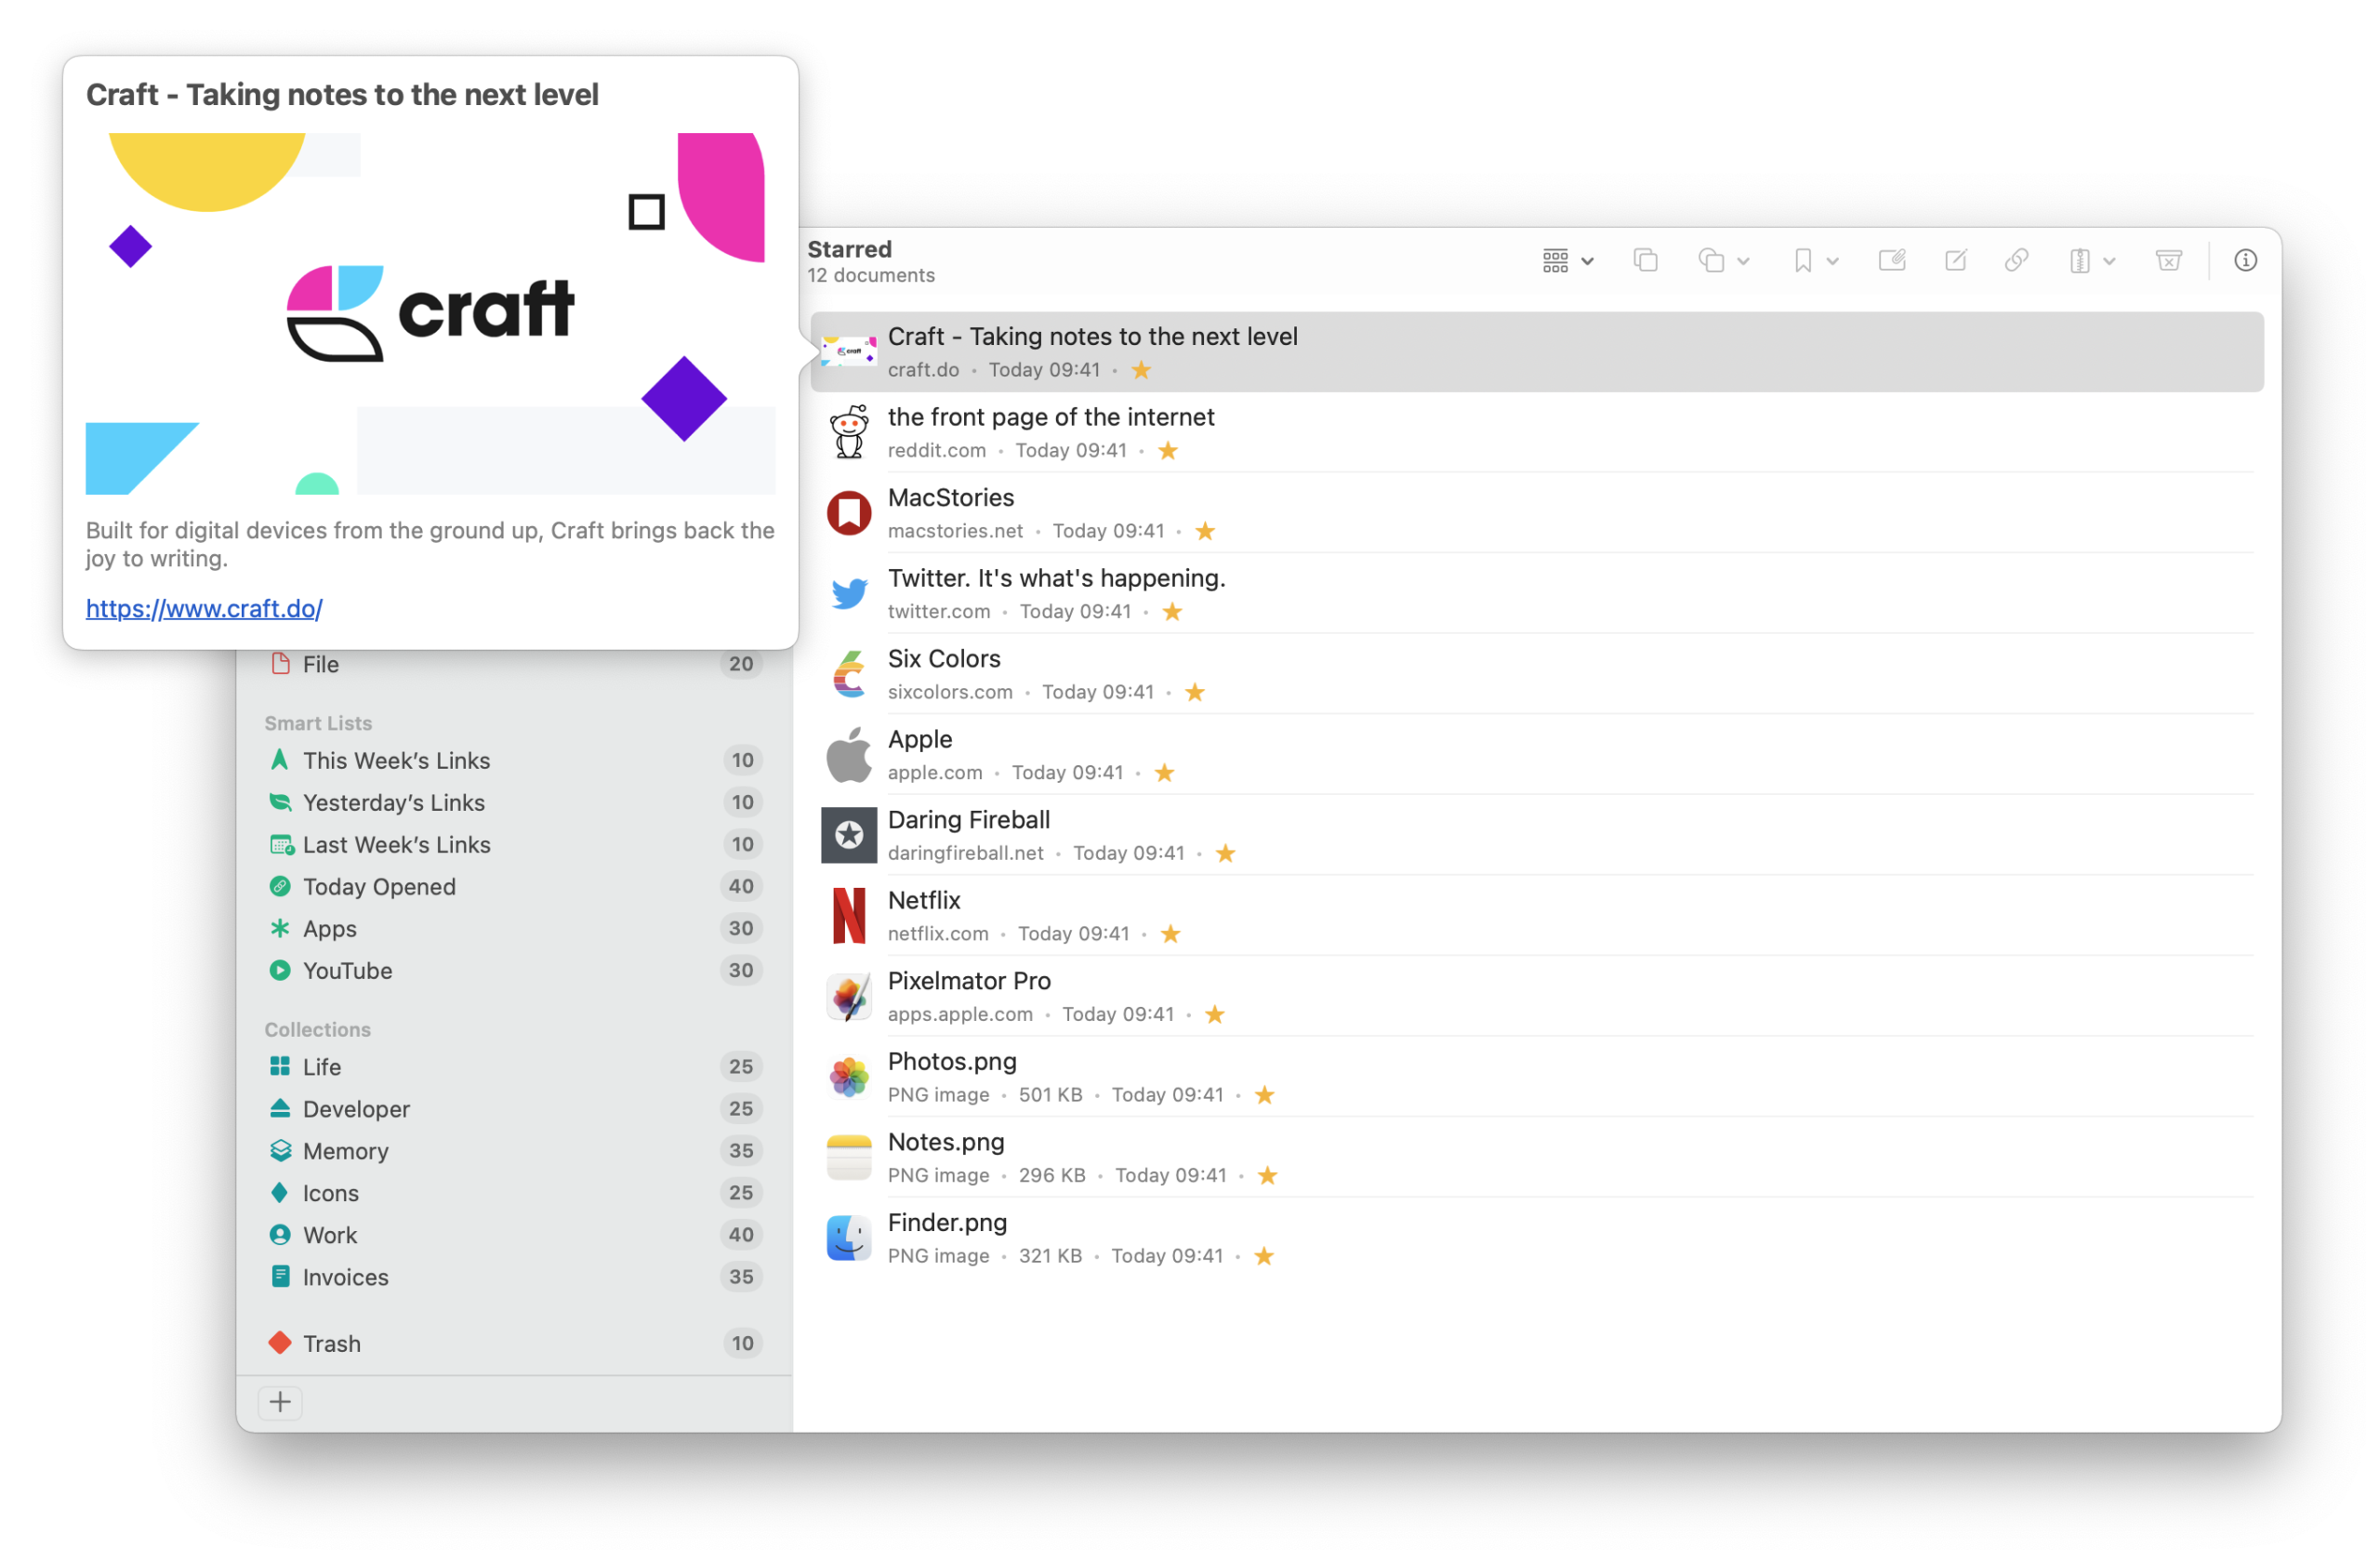2380x1562 pixels.
Task: Toggle the star on the Craft row
Action: tap(1141, 370)
